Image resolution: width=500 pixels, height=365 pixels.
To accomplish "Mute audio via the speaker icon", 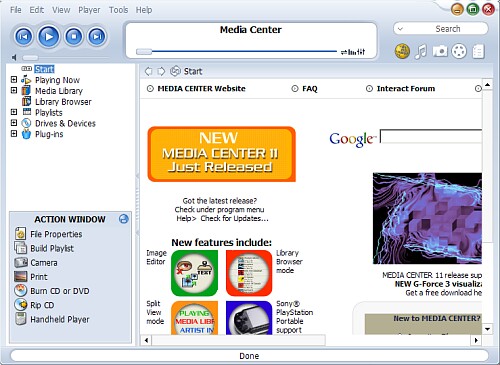I will coord(14,57).
